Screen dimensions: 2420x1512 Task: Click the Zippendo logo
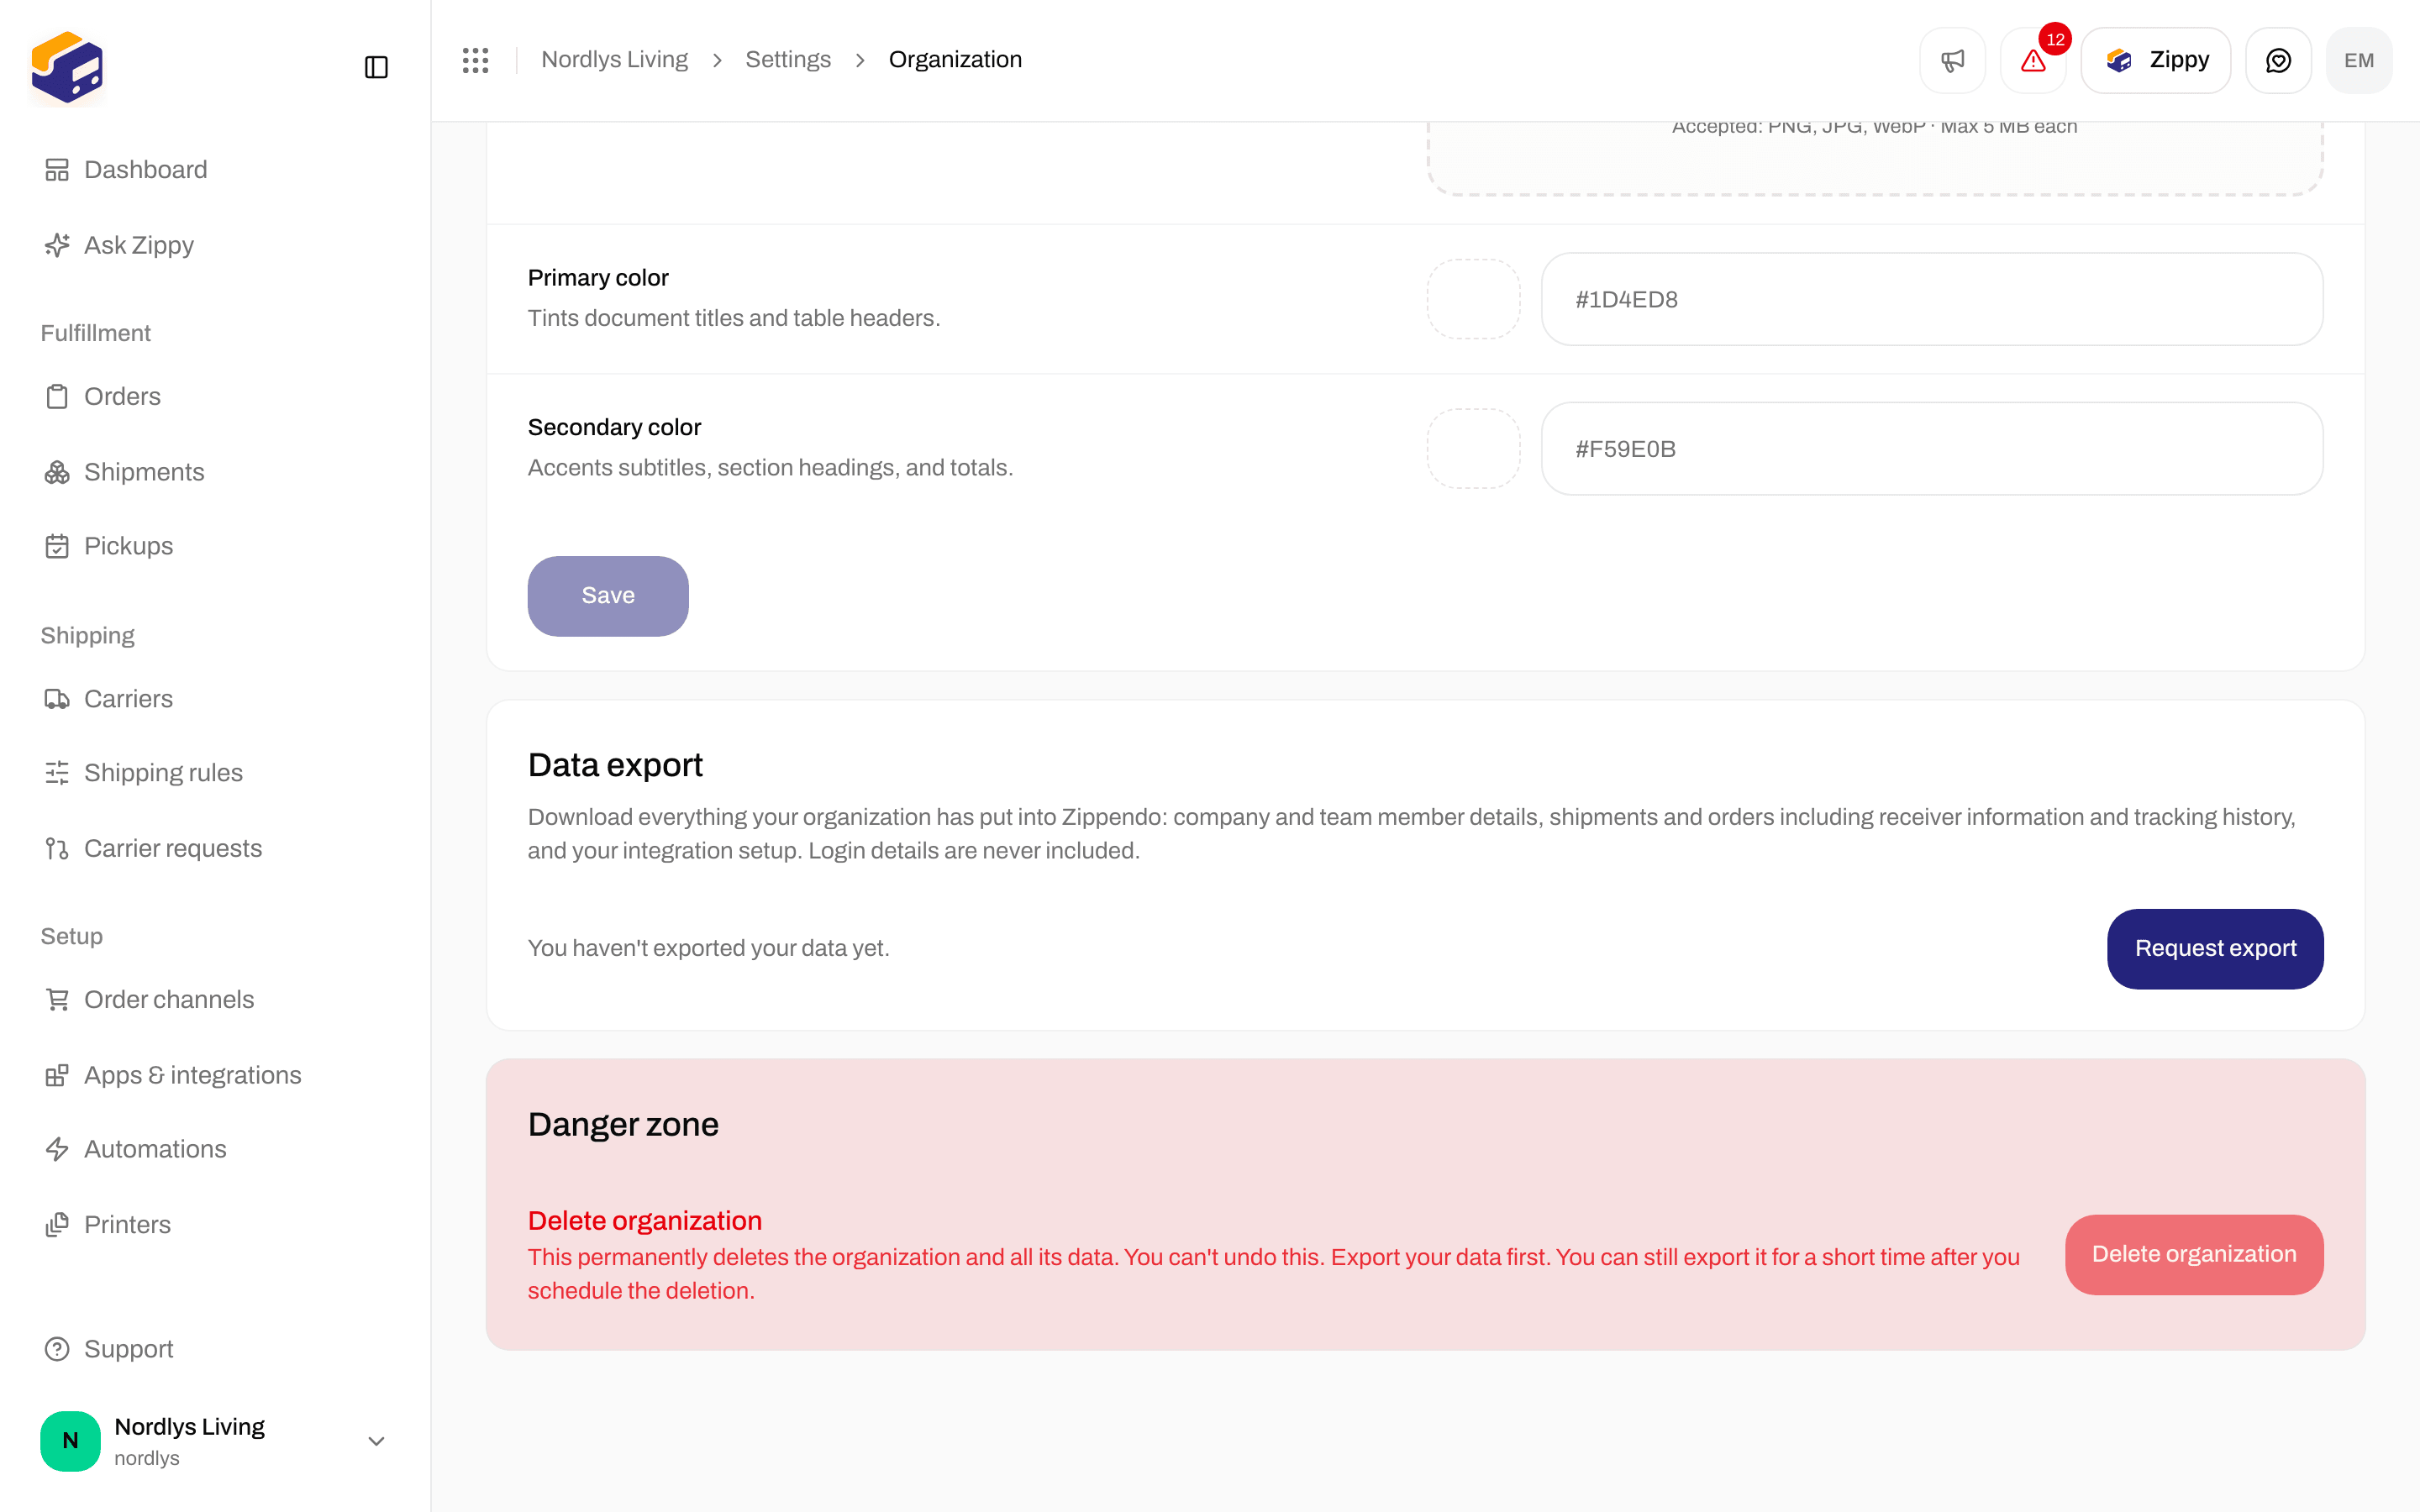click(x=67, y=67)
